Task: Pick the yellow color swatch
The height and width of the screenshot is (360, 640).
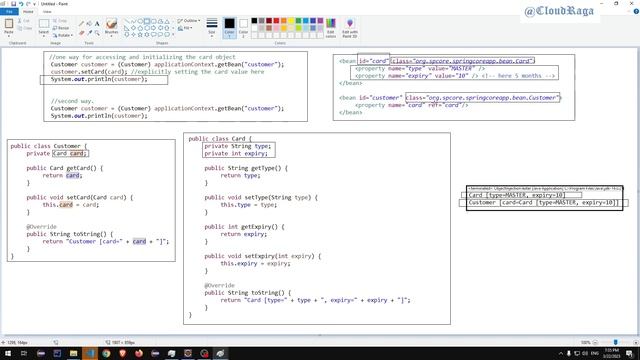Action: (291, 21)
